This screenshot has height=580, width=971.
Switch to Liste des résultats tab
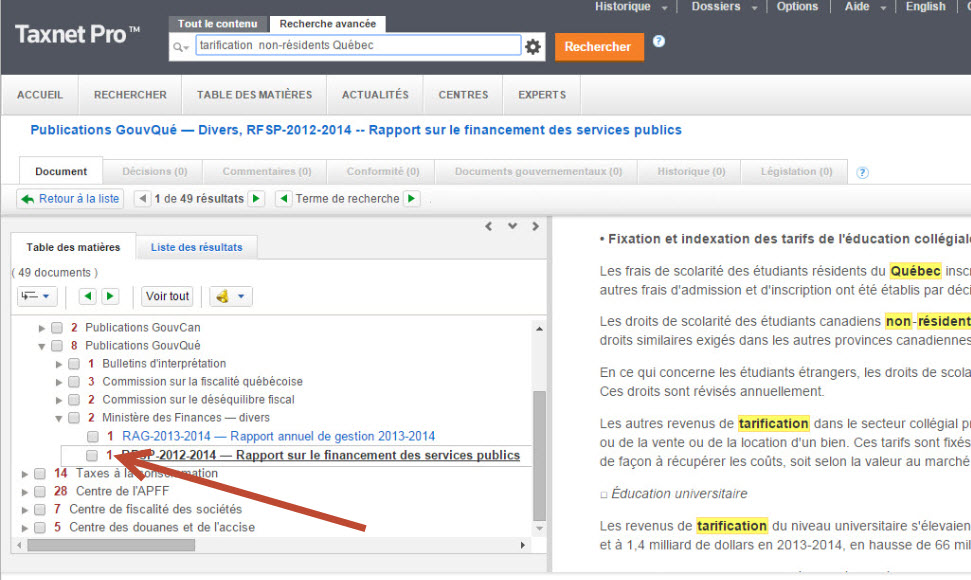tap(196, 247)
